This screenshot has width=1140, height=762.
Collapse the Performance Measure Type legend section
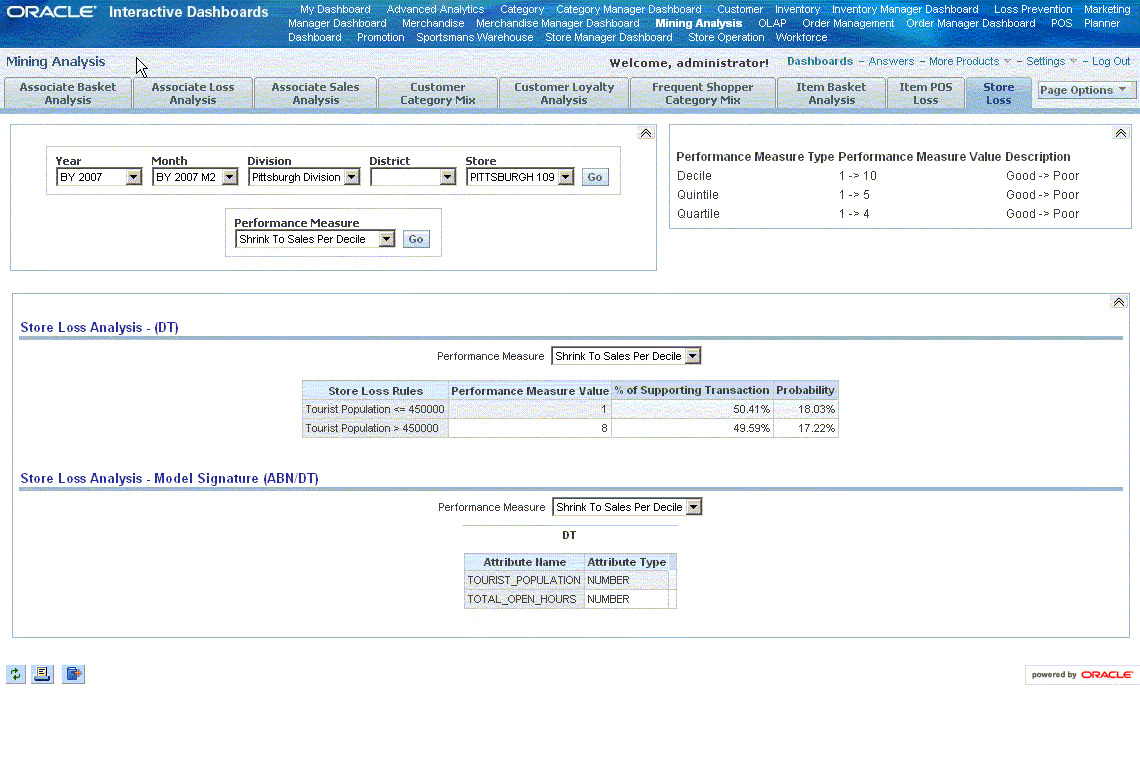pyautogui.click(x=1120, y=133)
